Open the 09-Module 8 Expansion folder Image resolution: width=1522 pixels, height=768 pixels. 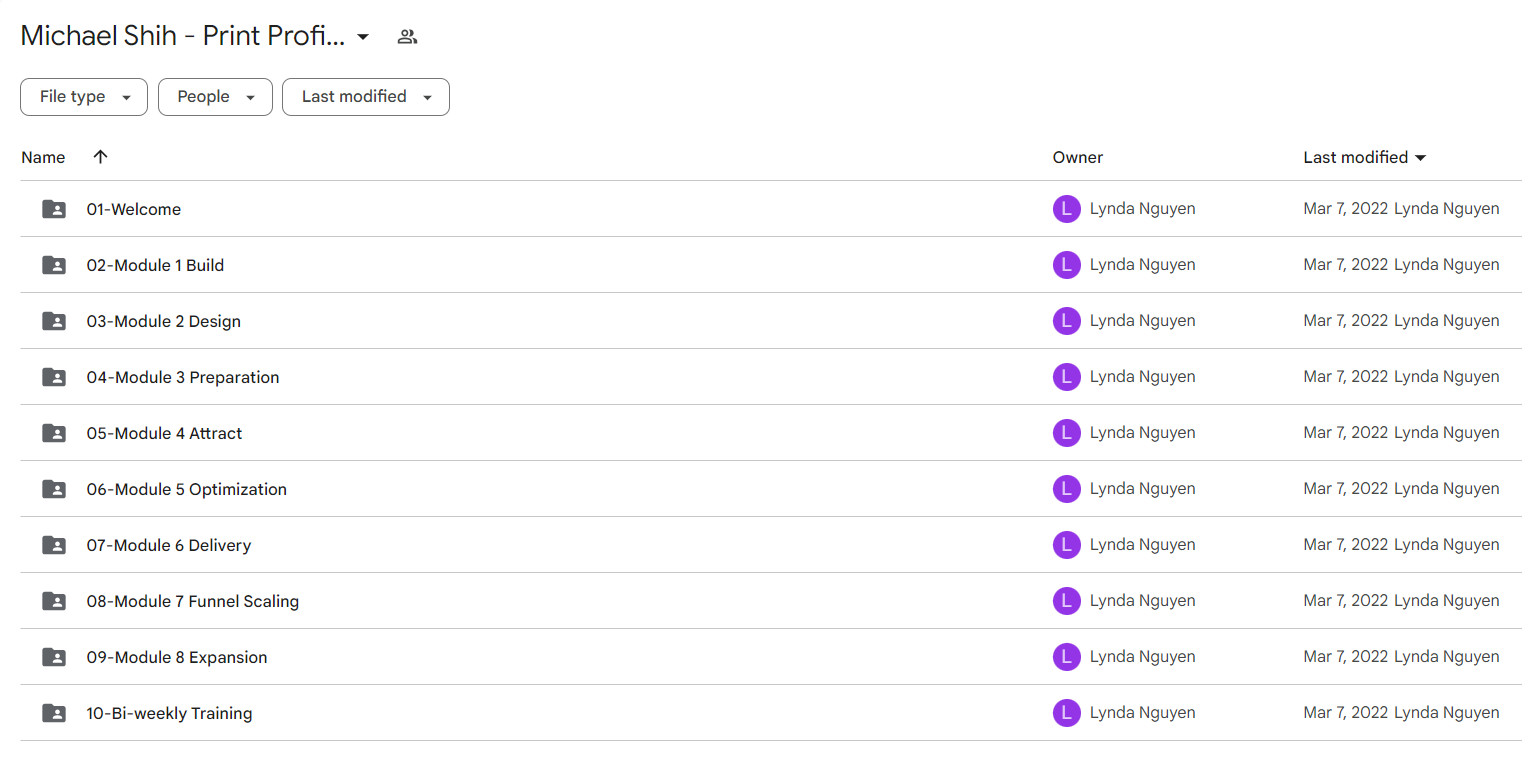(x=177, y=657)
